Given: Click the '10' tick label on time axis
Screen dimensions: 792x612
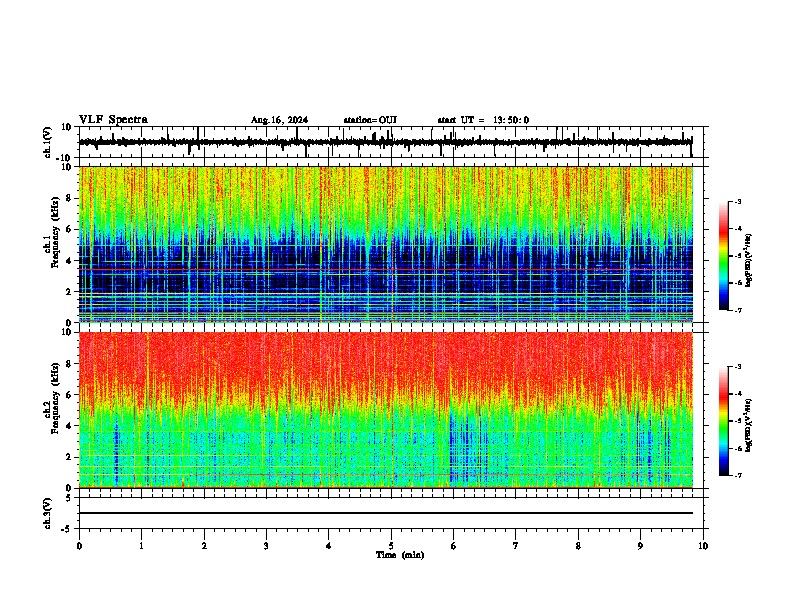Looking at the screenshot, I should [703, 546].
